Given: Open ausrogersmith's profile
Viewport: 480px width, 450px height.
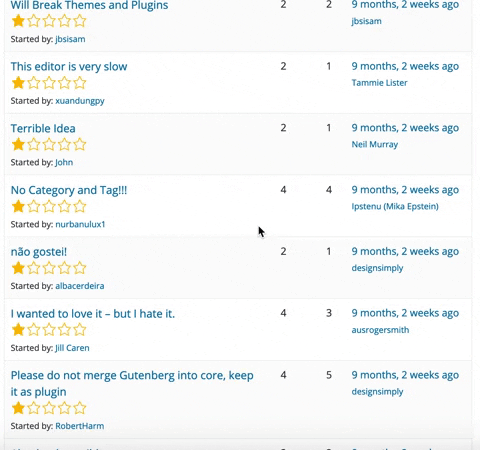Looking at the screenshot, I should pyautogui.click(x=380, y=330).
